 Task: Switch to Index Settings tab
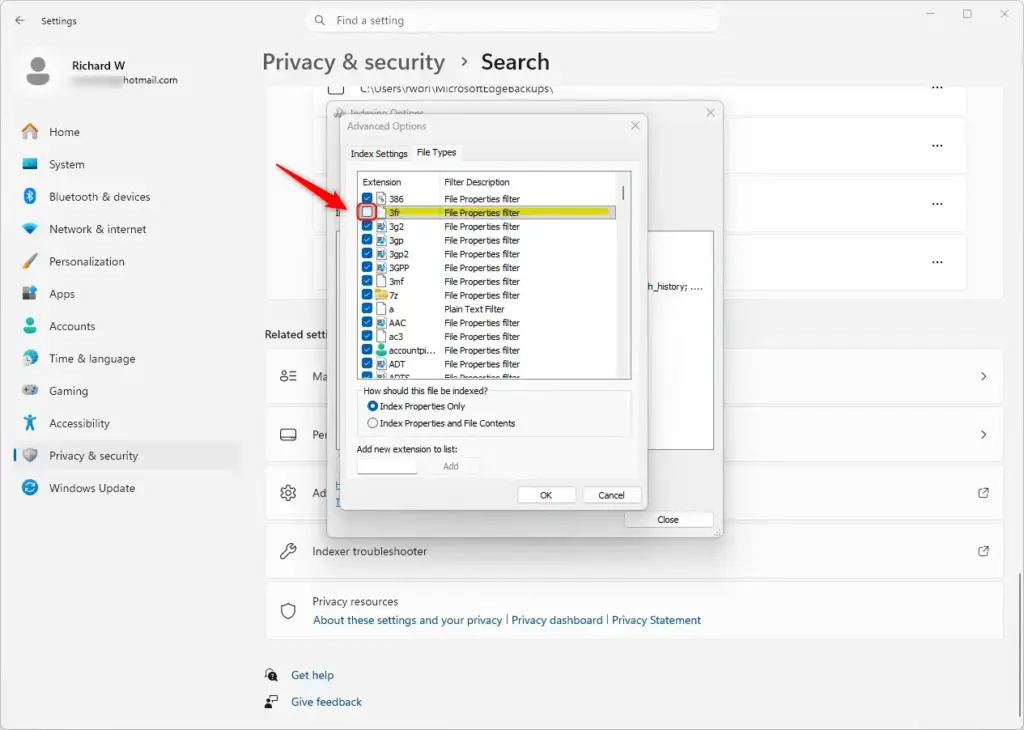coord(379,153)
